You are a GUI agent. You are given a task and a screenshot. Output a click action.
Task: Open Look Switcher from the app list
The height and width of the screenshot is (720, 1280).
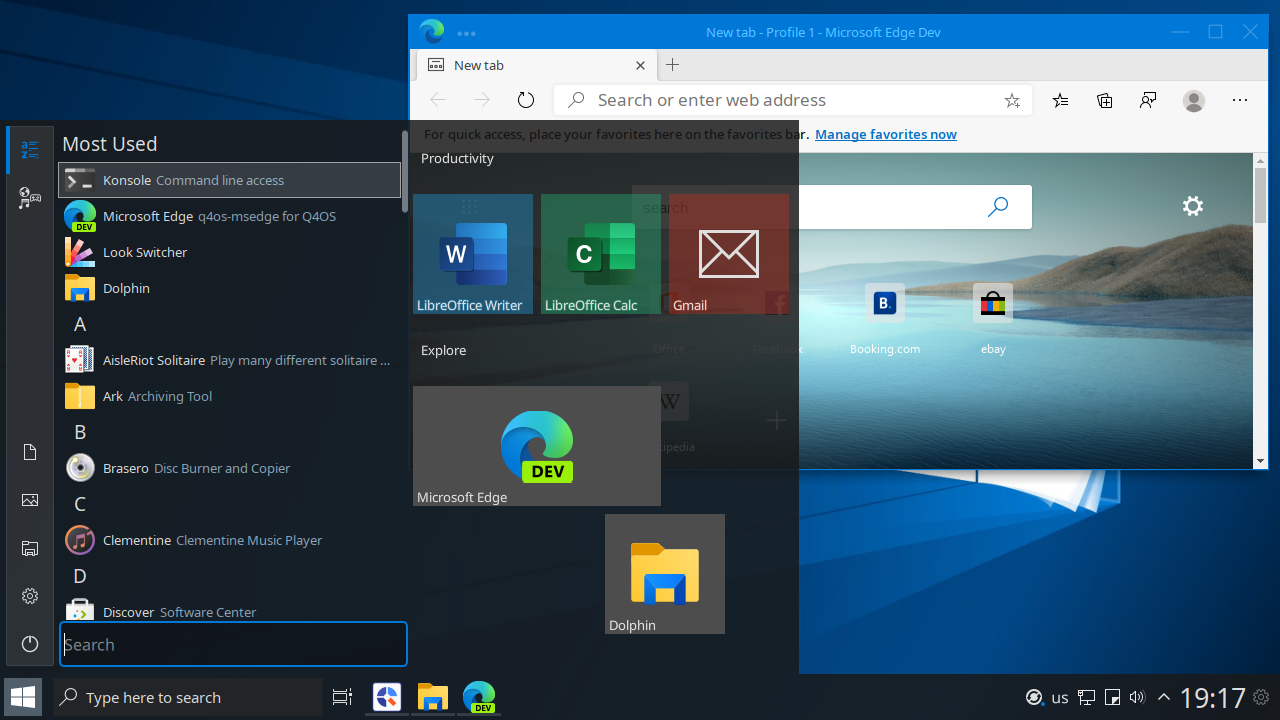tap(230, 252)
